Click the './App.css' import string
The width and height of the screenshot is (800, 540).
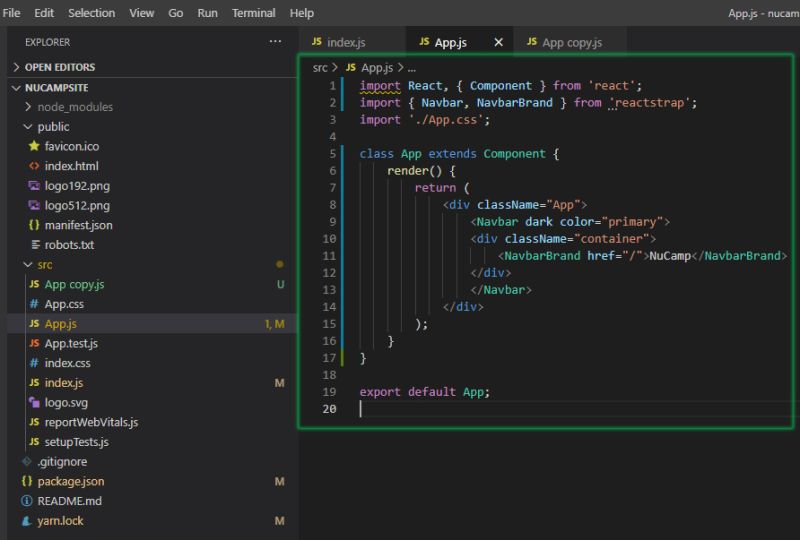click(x=446, y=119)
